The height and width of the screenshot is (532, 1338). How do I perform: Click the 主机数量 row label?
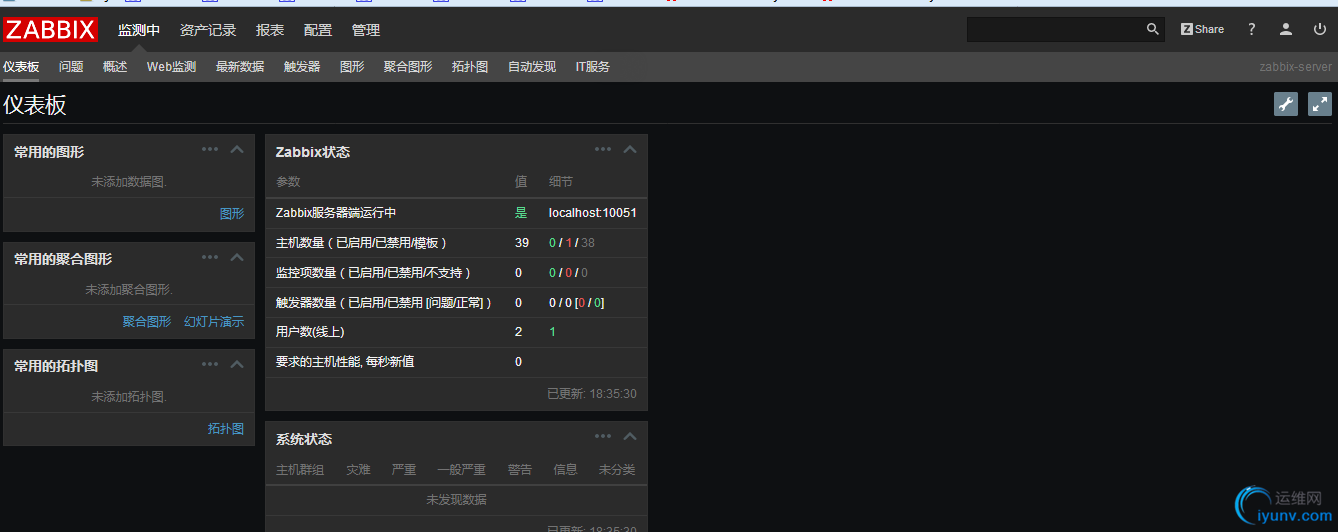[361, 243]
